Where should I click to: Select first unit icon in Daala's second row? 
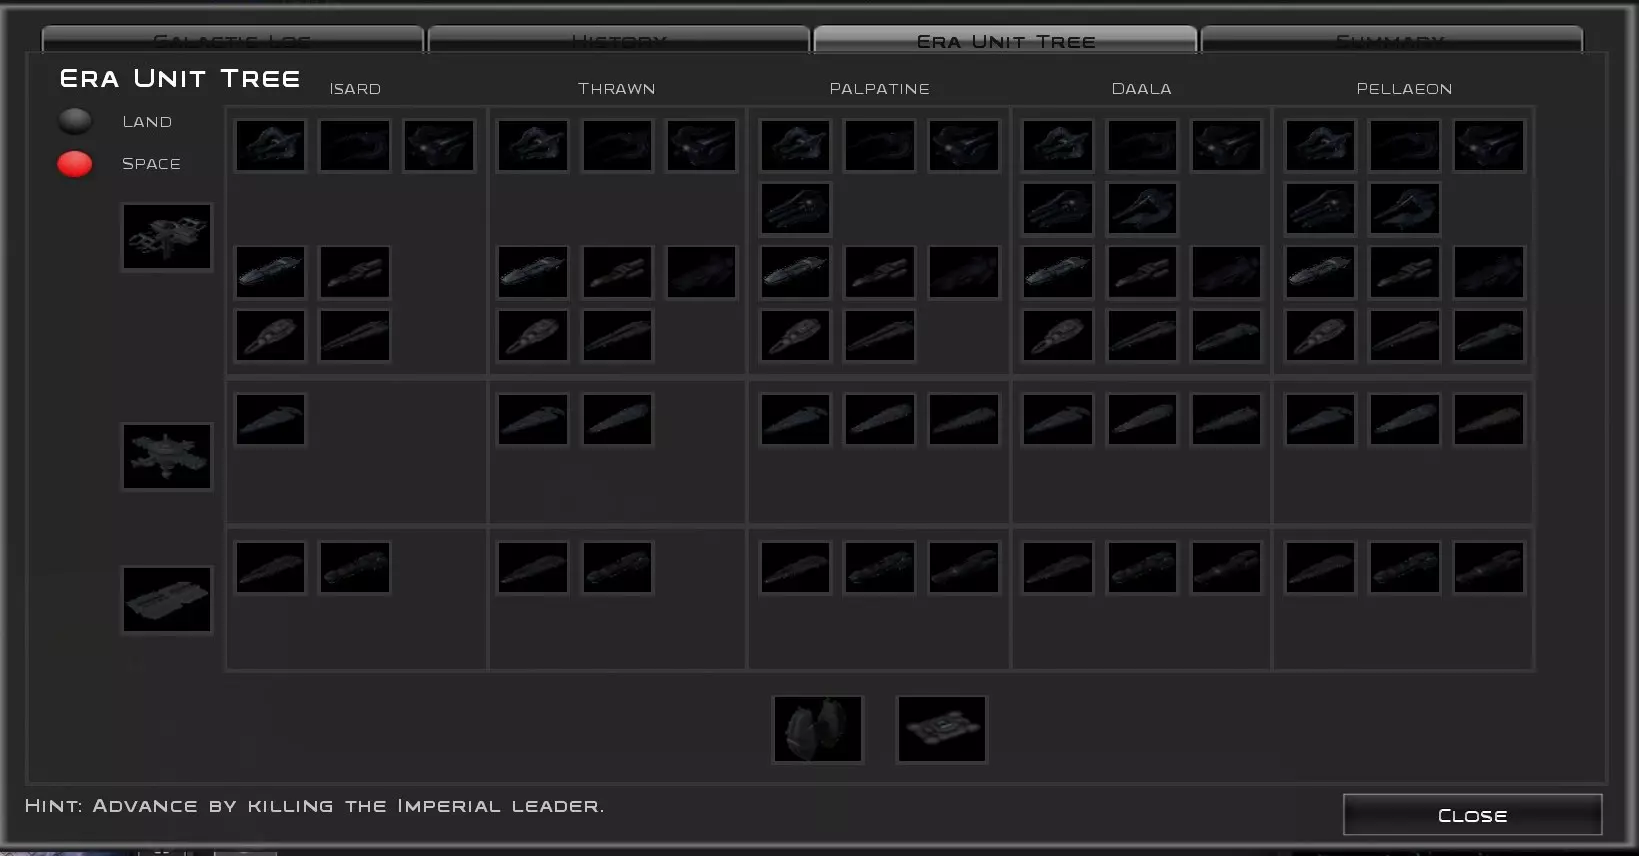(x=1057, y=209)
